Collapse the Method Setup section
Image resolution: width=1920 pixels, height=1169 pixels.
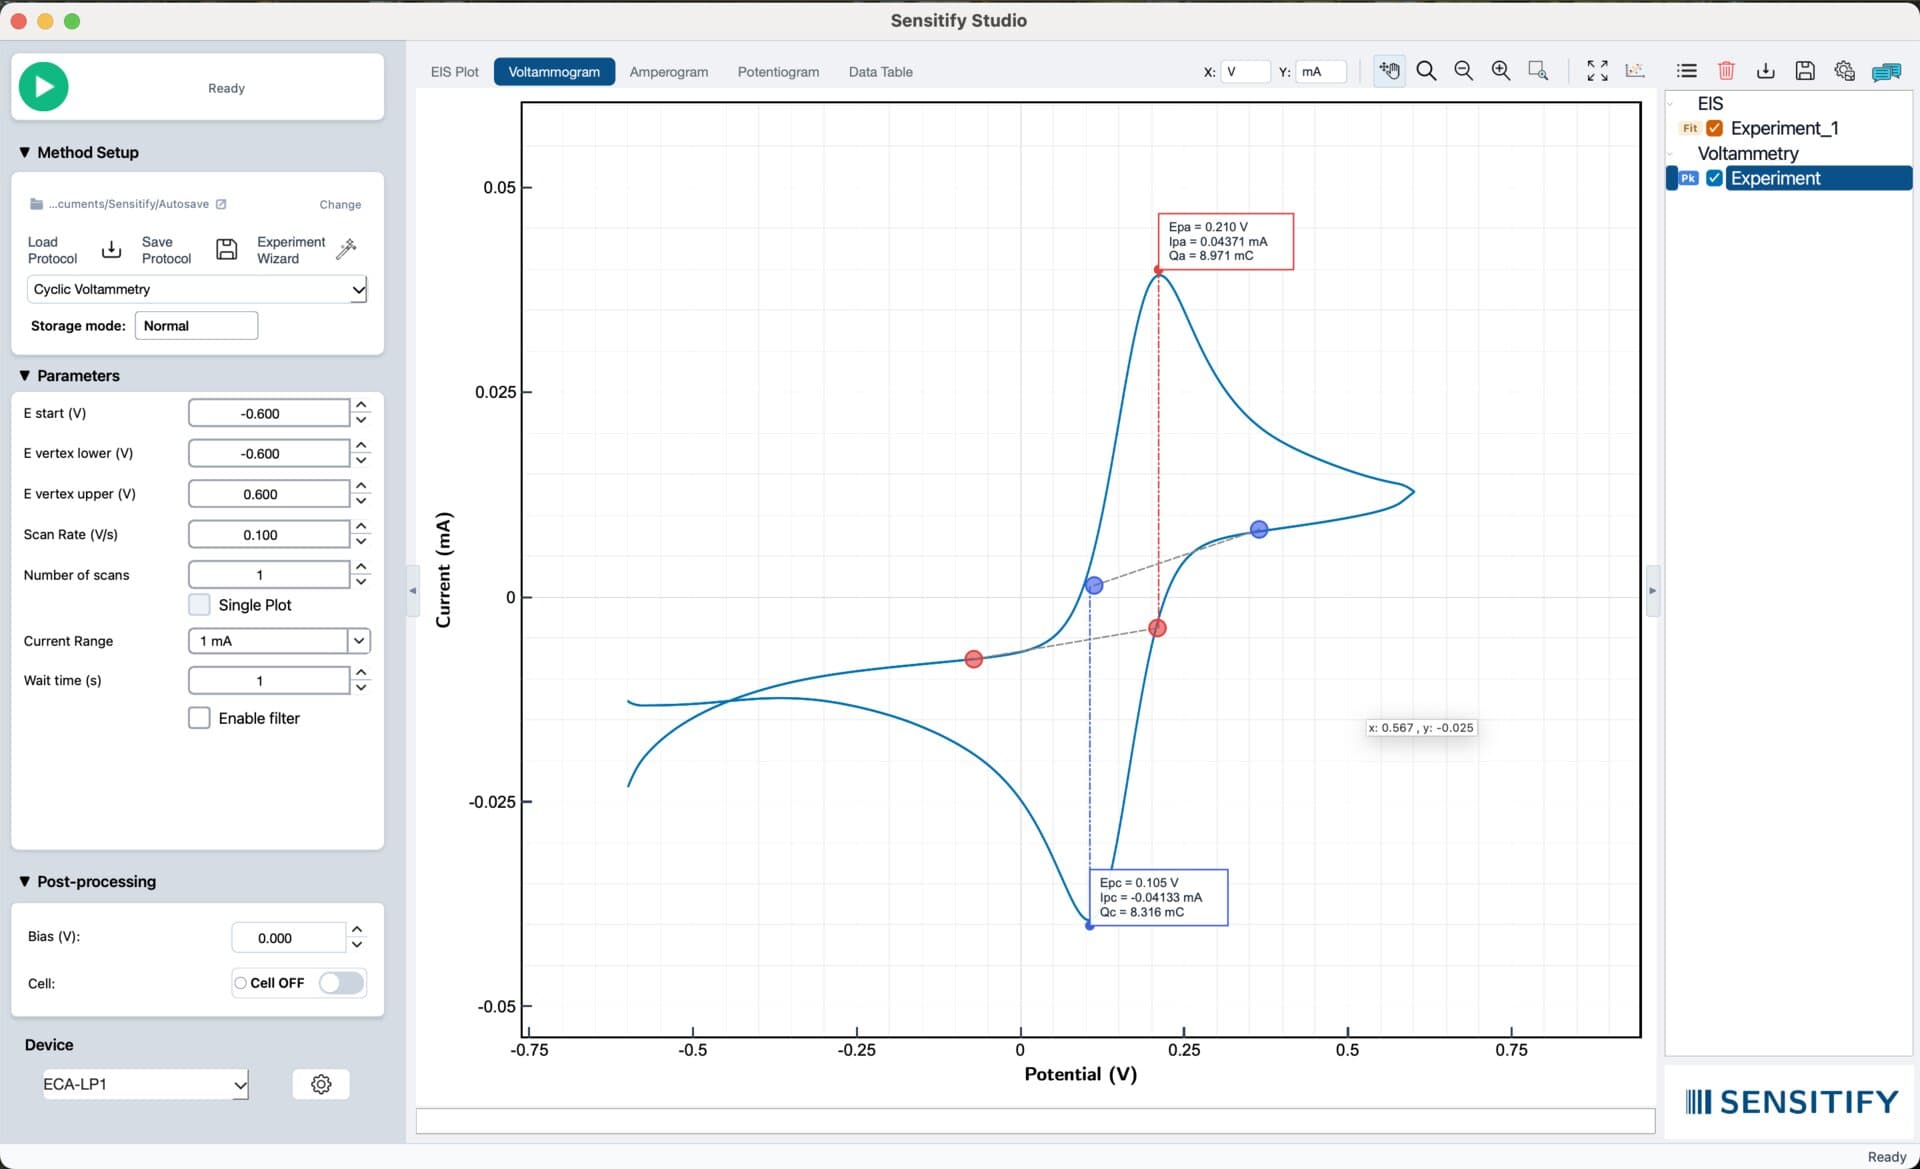24,152
